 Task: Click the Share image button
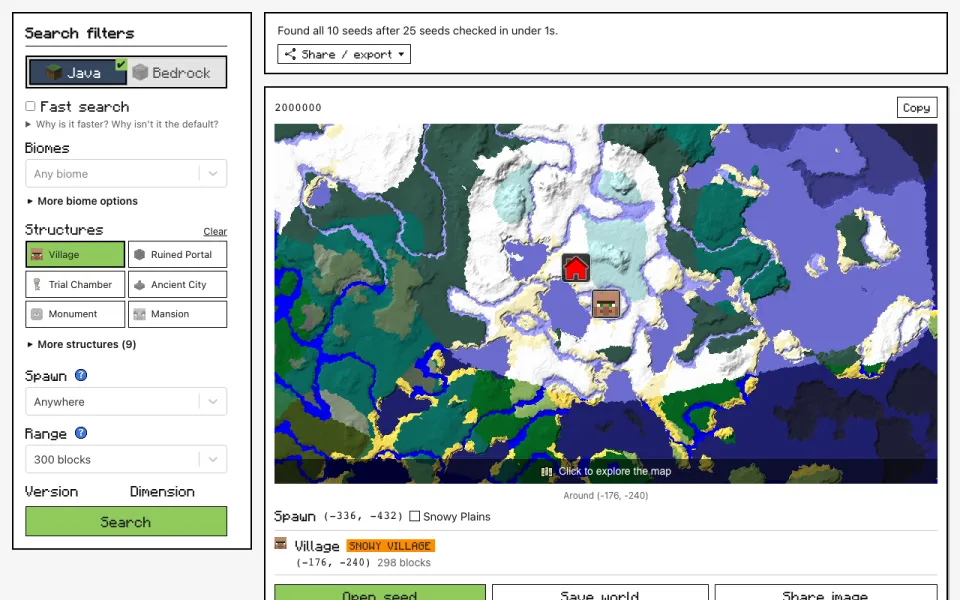pos(825,593)
